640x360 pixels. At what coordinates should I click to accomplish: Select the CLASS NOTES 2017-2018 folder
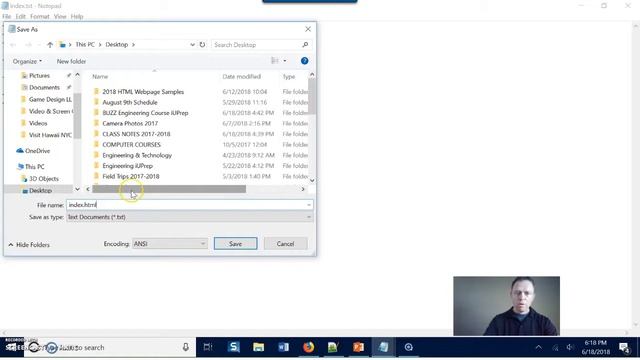(x=136, y=134)
